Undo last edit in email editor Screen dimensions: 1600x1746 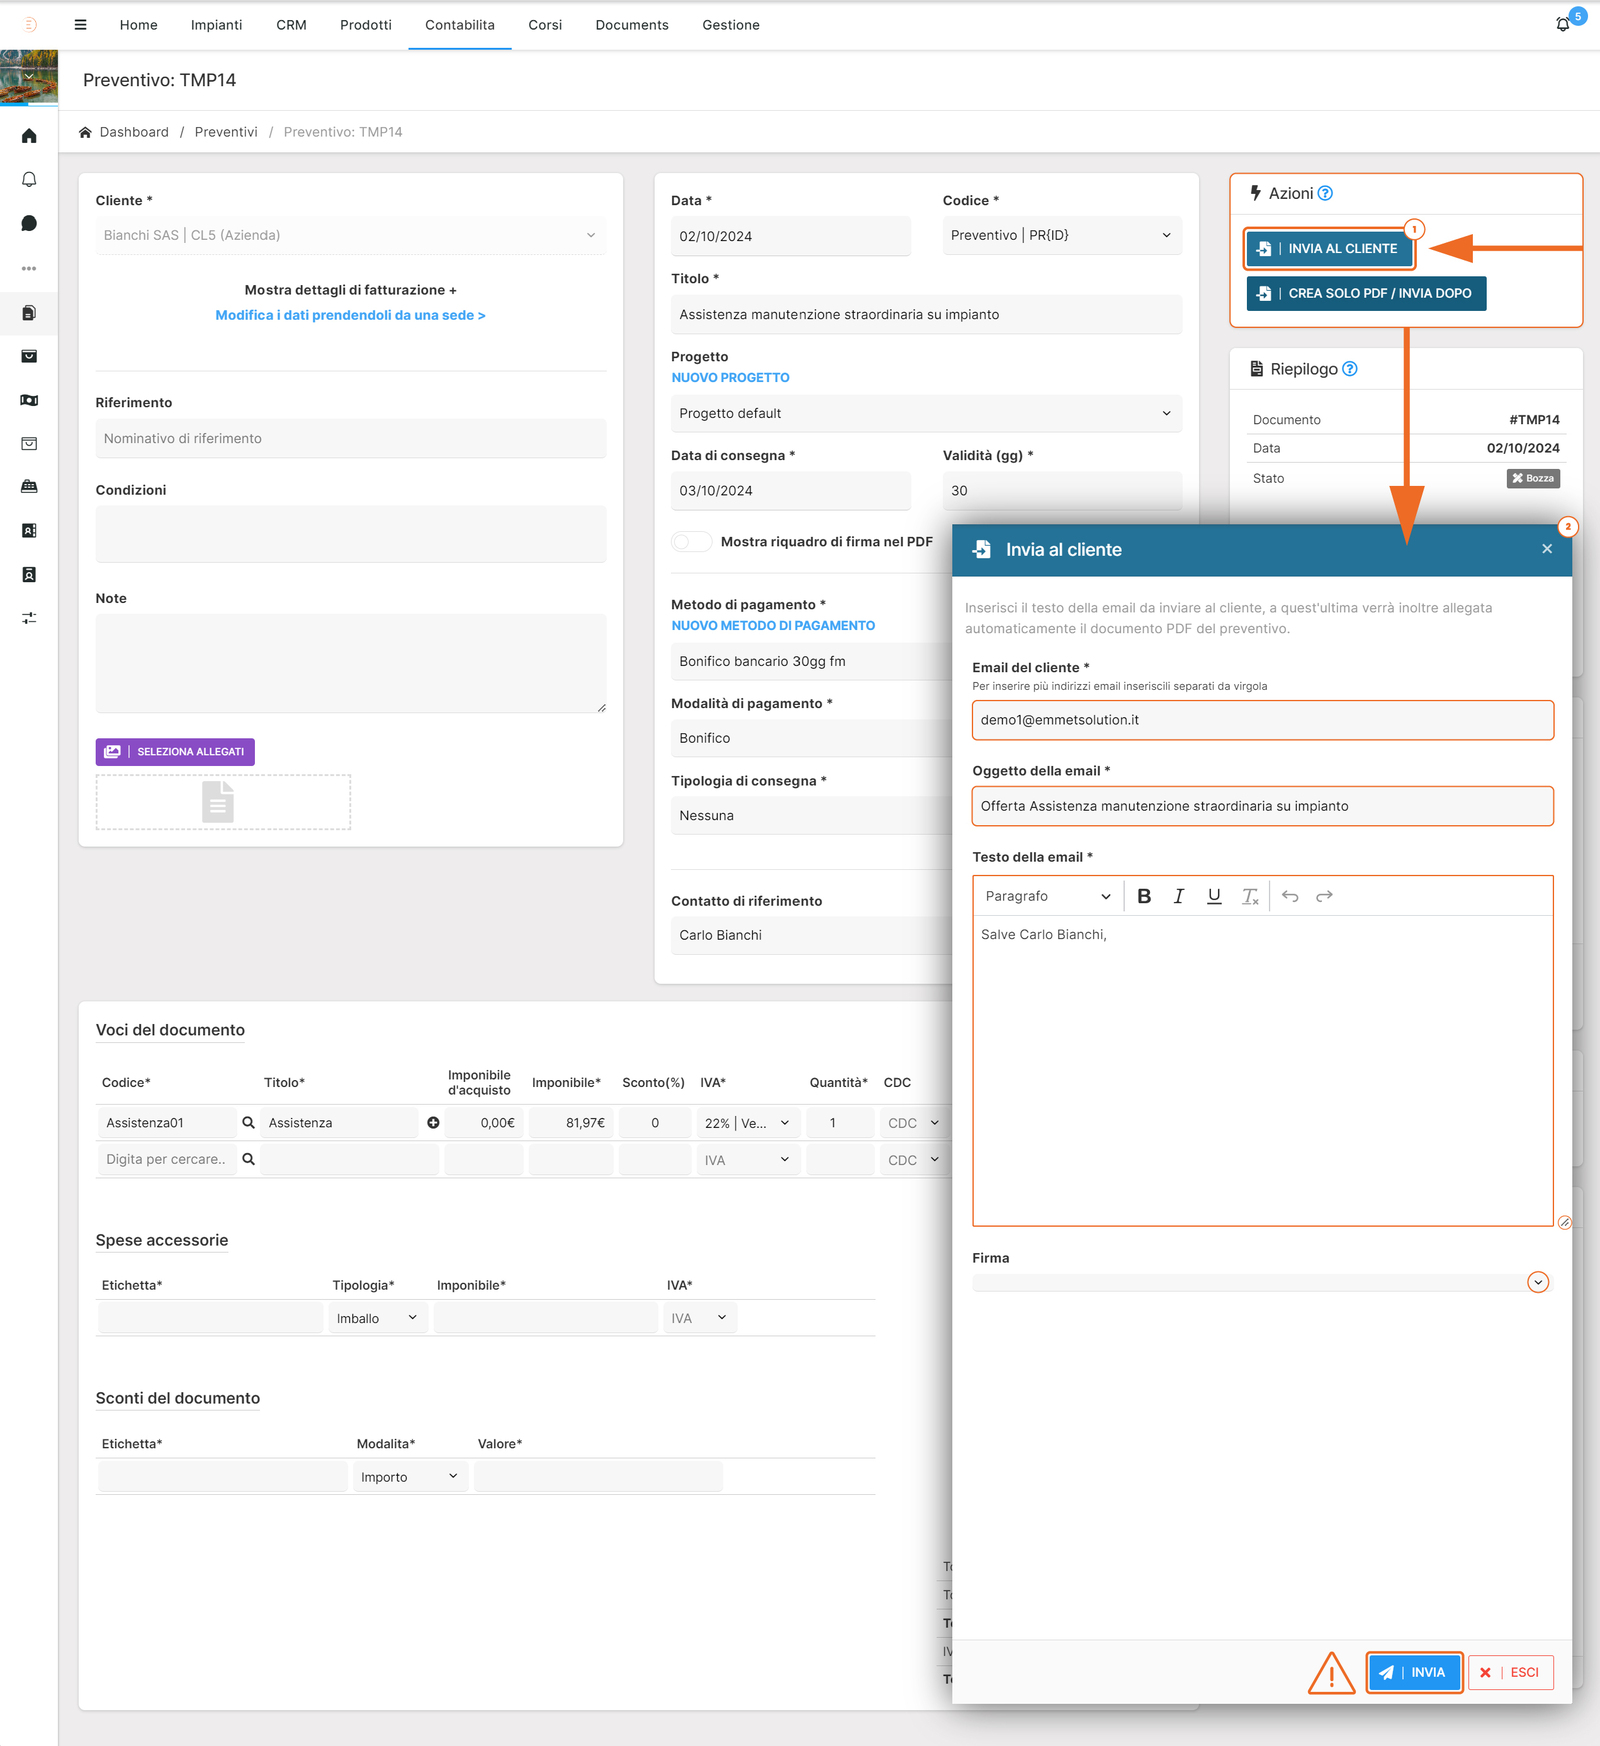coord(1290,896)
